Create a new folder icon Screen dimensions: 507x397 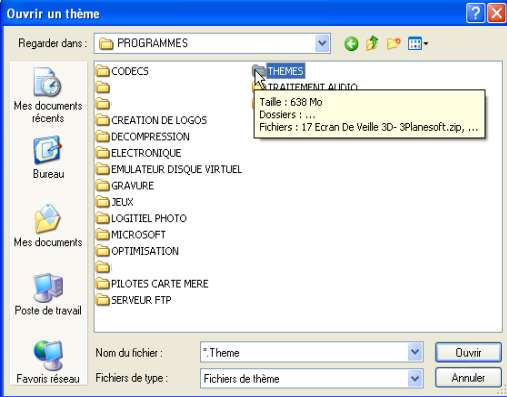point(393,44)
